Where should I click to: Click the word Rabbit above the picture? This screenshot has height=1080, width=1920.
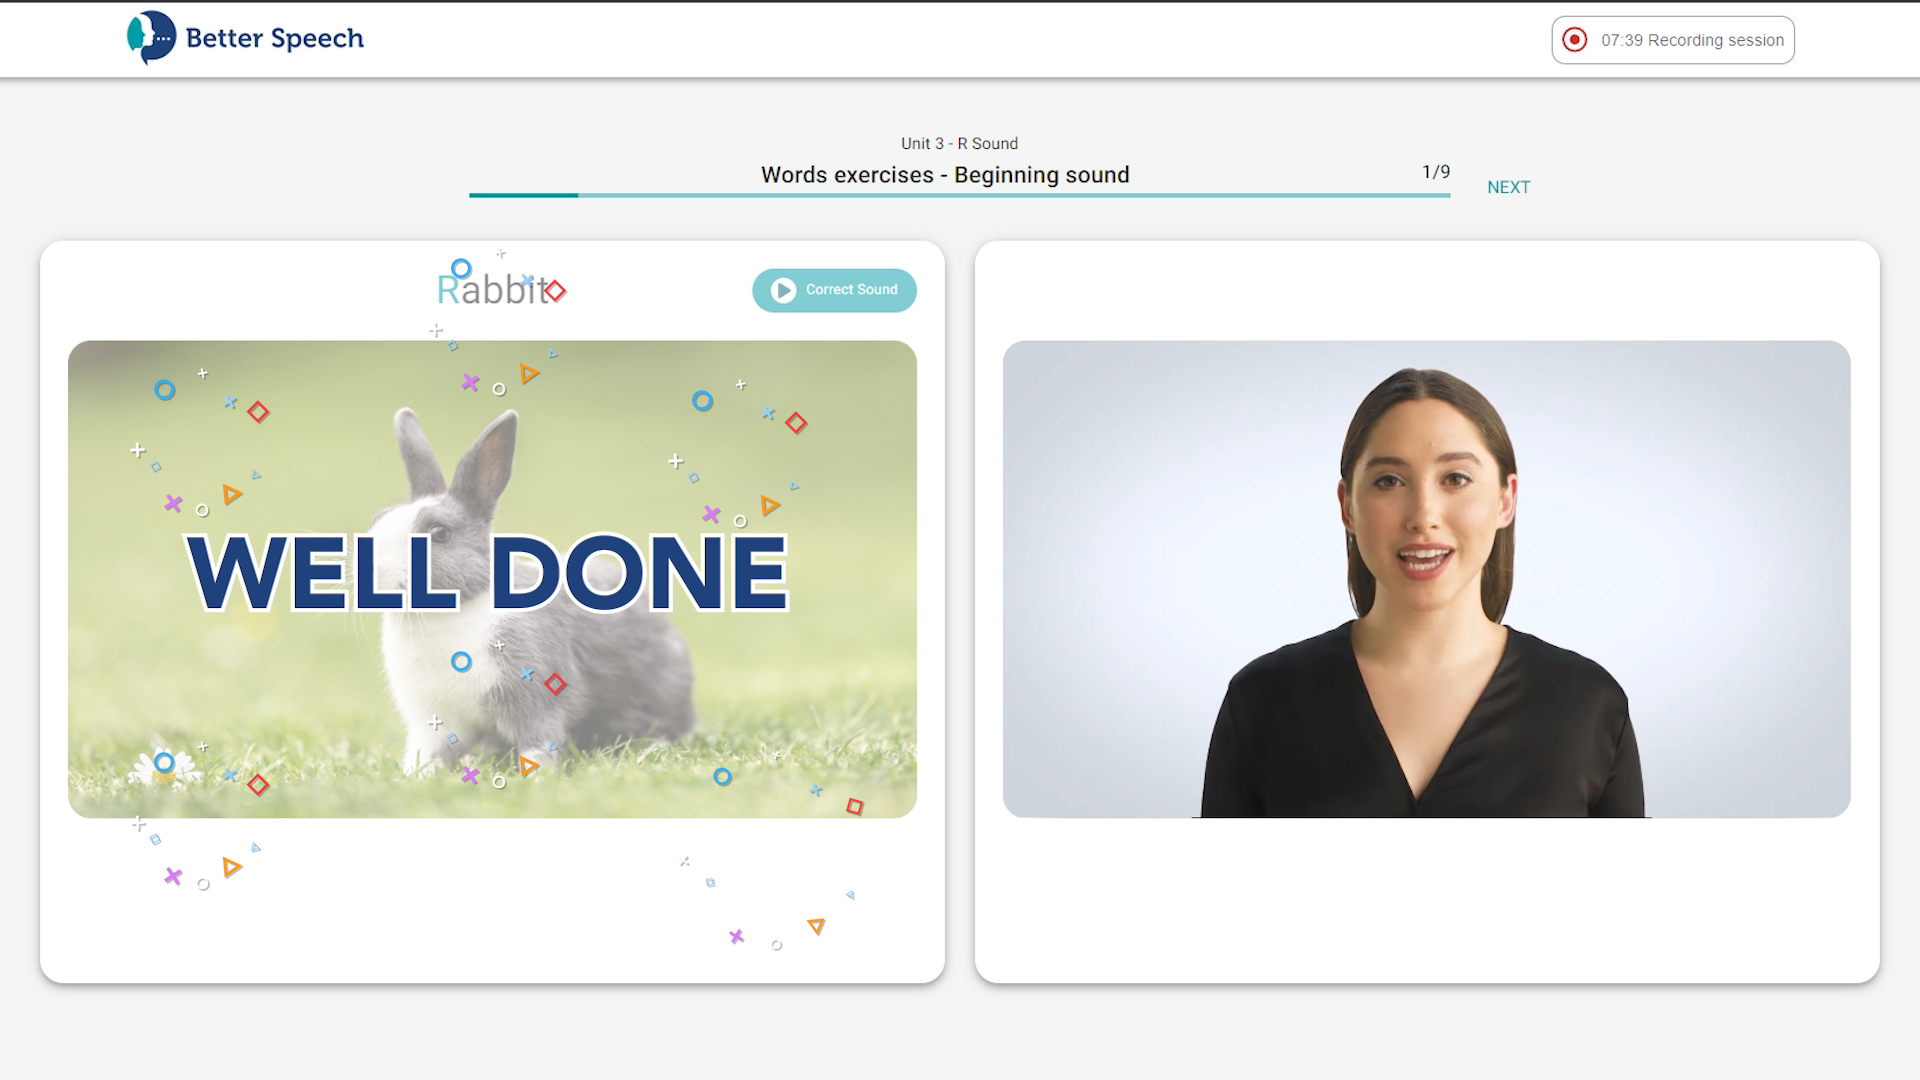(x=493, y=290)
